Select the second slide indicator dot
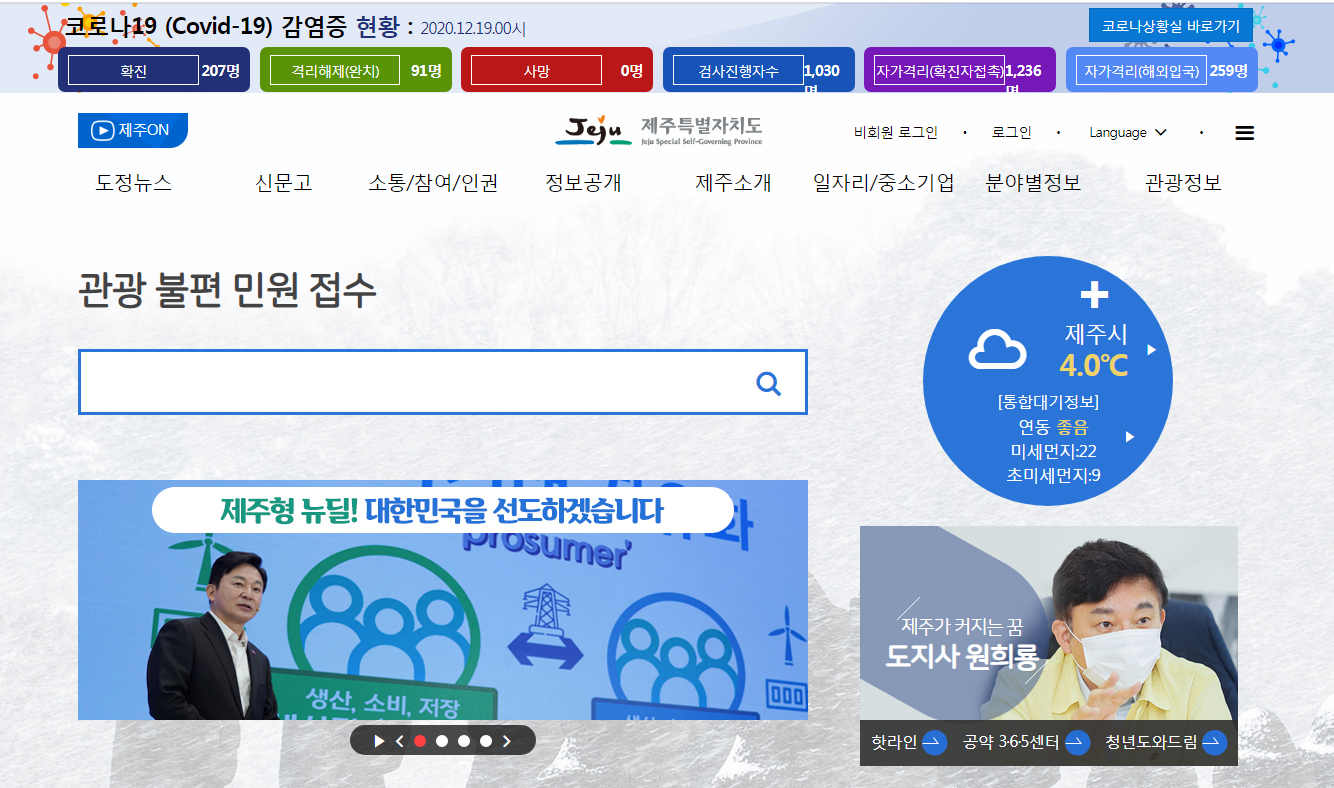The image size is (1334, 788). [442, 741]
